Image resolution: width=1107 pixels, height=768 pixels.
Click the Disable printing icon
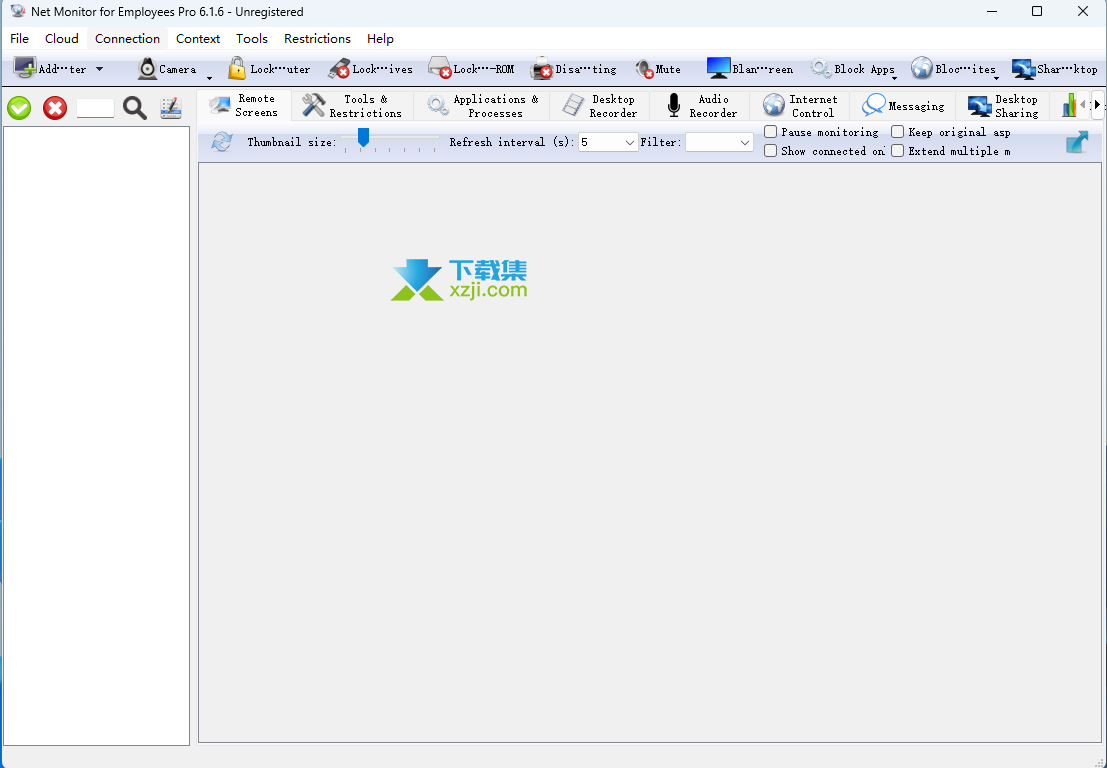(x=541, y=68)
